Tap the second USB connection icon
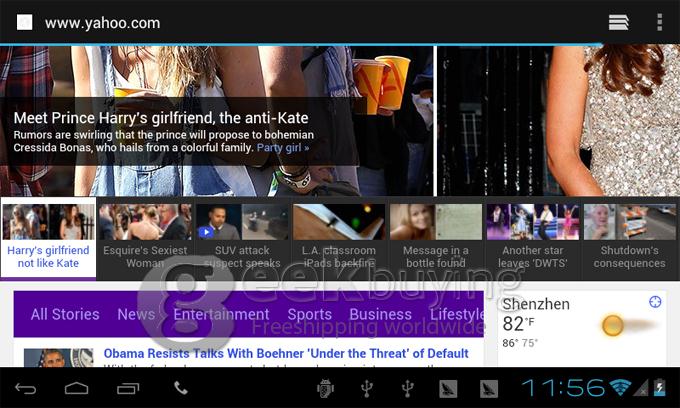 point(407,388)
